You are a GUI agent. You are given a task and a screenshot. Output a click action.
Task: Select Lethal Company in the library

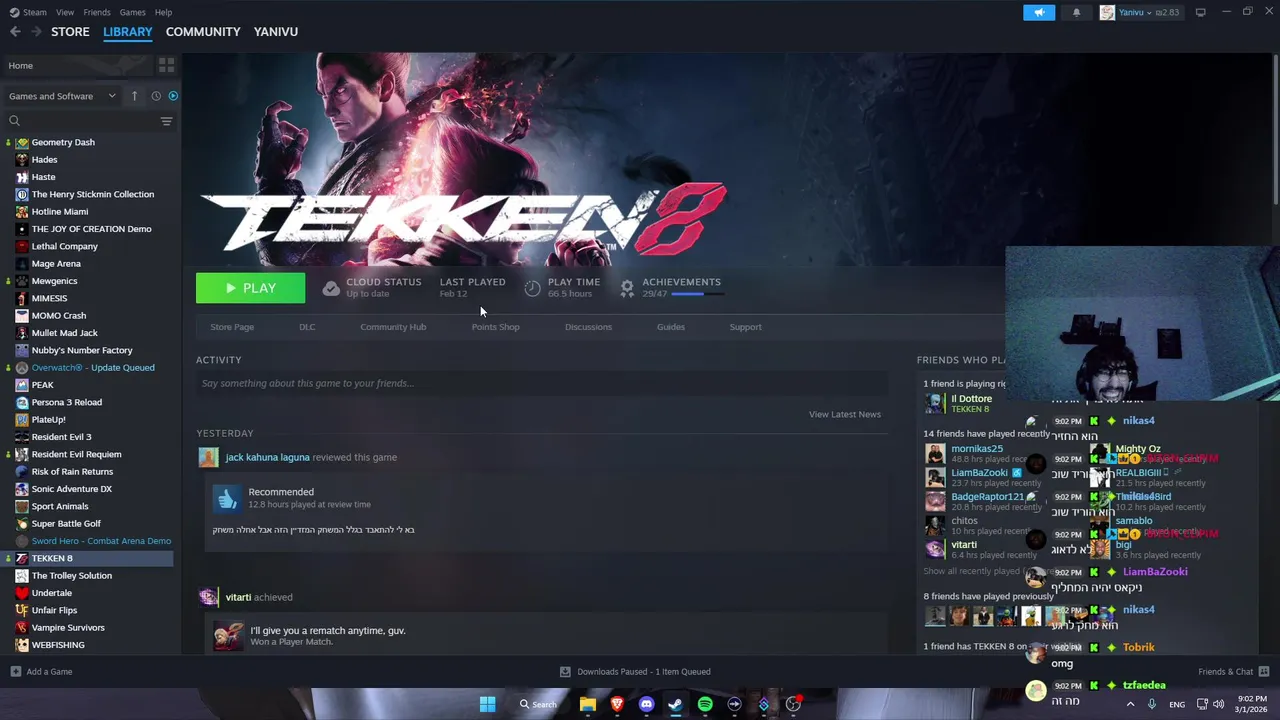64,246
